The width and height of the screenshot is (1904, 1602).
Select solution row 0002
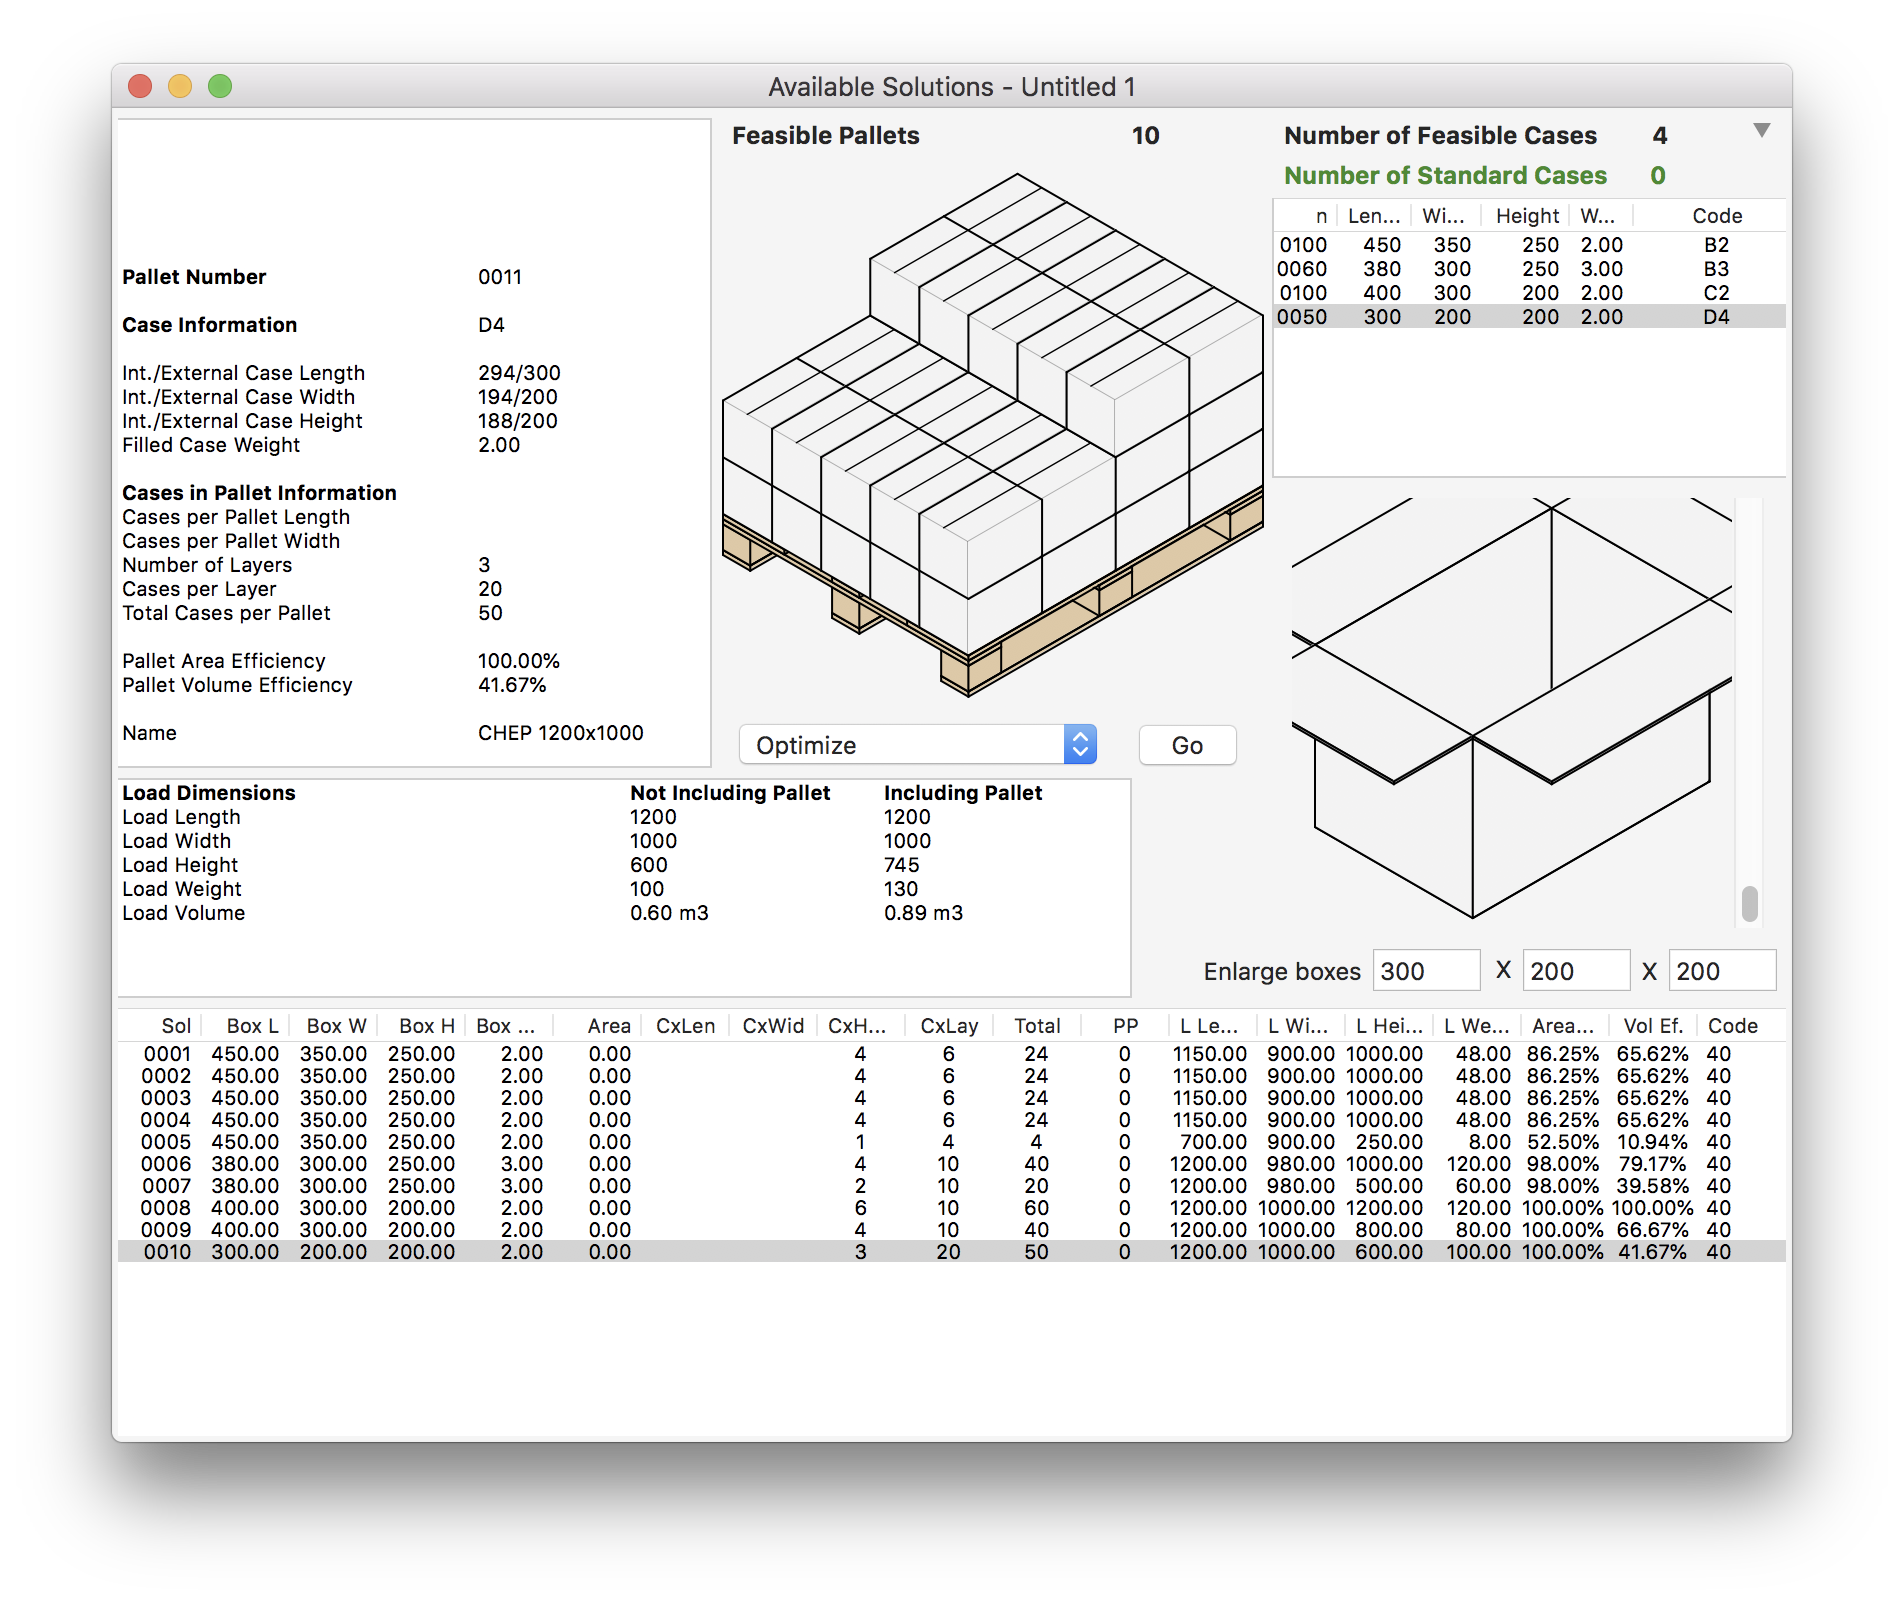pyautogui.click(x=951, y=1076)
